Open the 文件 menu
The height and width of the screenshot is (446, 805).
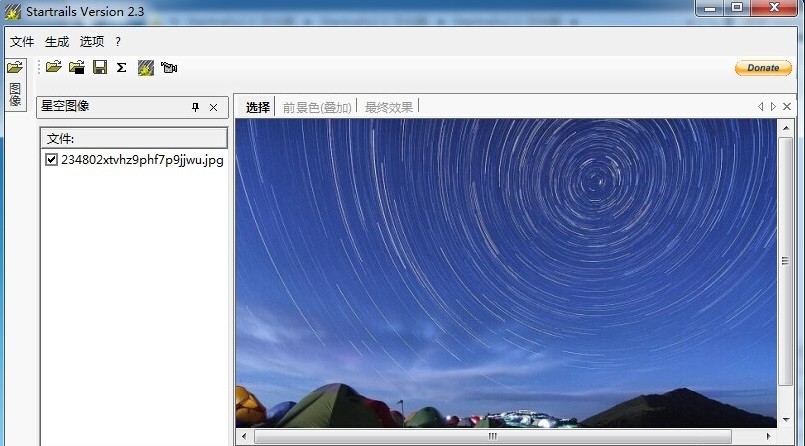22,42
